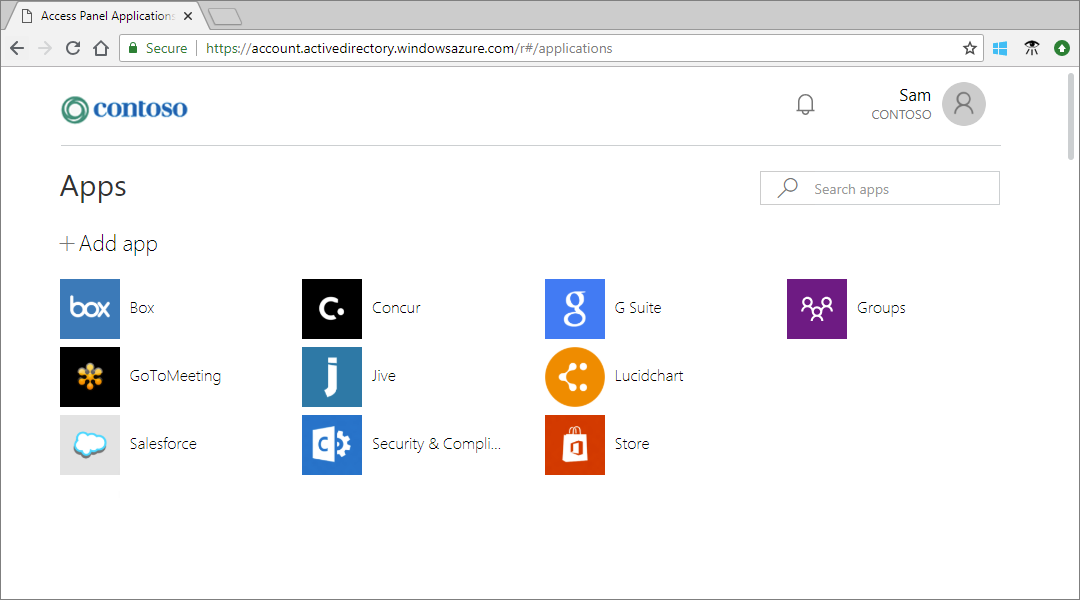Click the page vertical scrollbar

(1071, 116)
